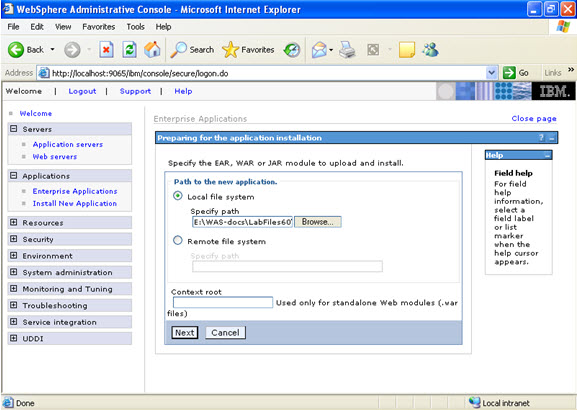The width and height of the screenshot is (577, 410).
Task: Expand Monitoring and Tuning section
Action: coord(14,288)
